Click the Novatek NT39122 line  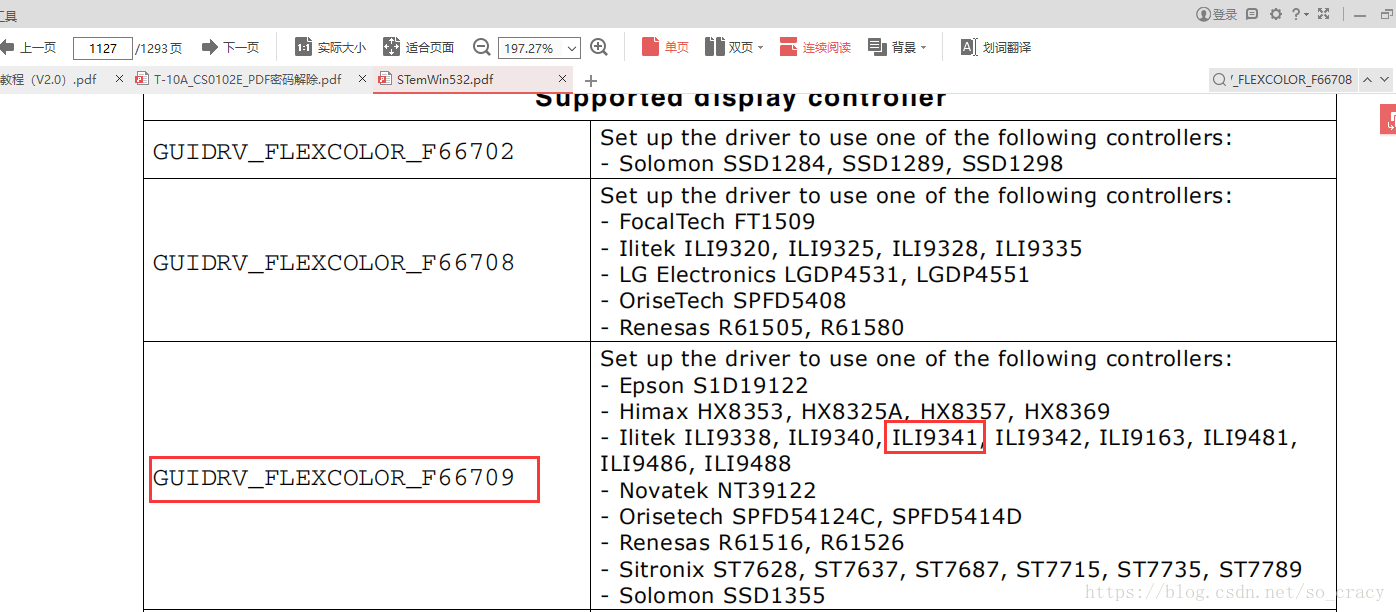click(708, 490)
